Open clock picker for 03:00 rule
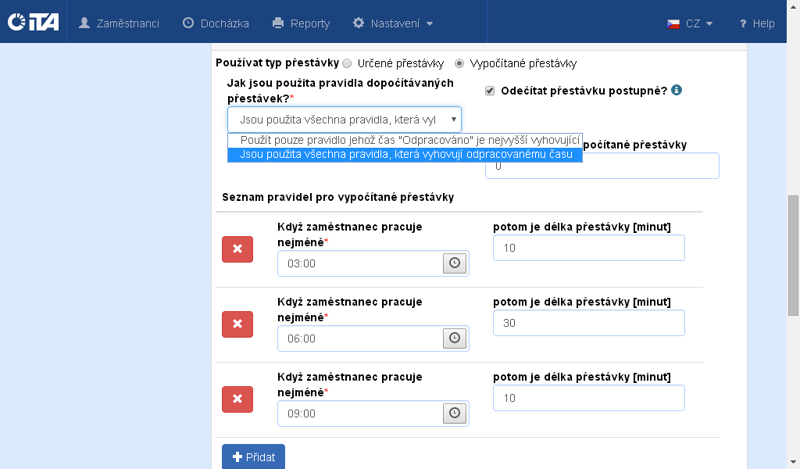The image size is (800, 469). [x=455, y=263]
